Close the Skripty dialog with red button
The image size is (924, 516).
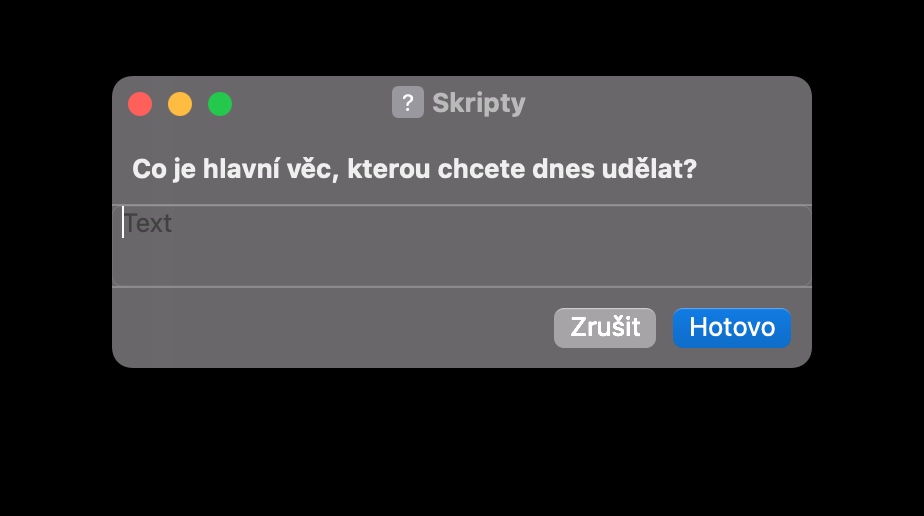tap(140, 104)
